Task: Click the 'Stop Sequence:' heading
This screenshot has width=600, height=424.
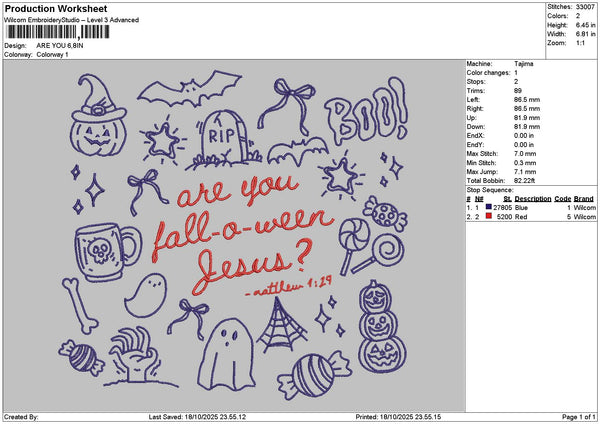Action: tap(490, 190)
